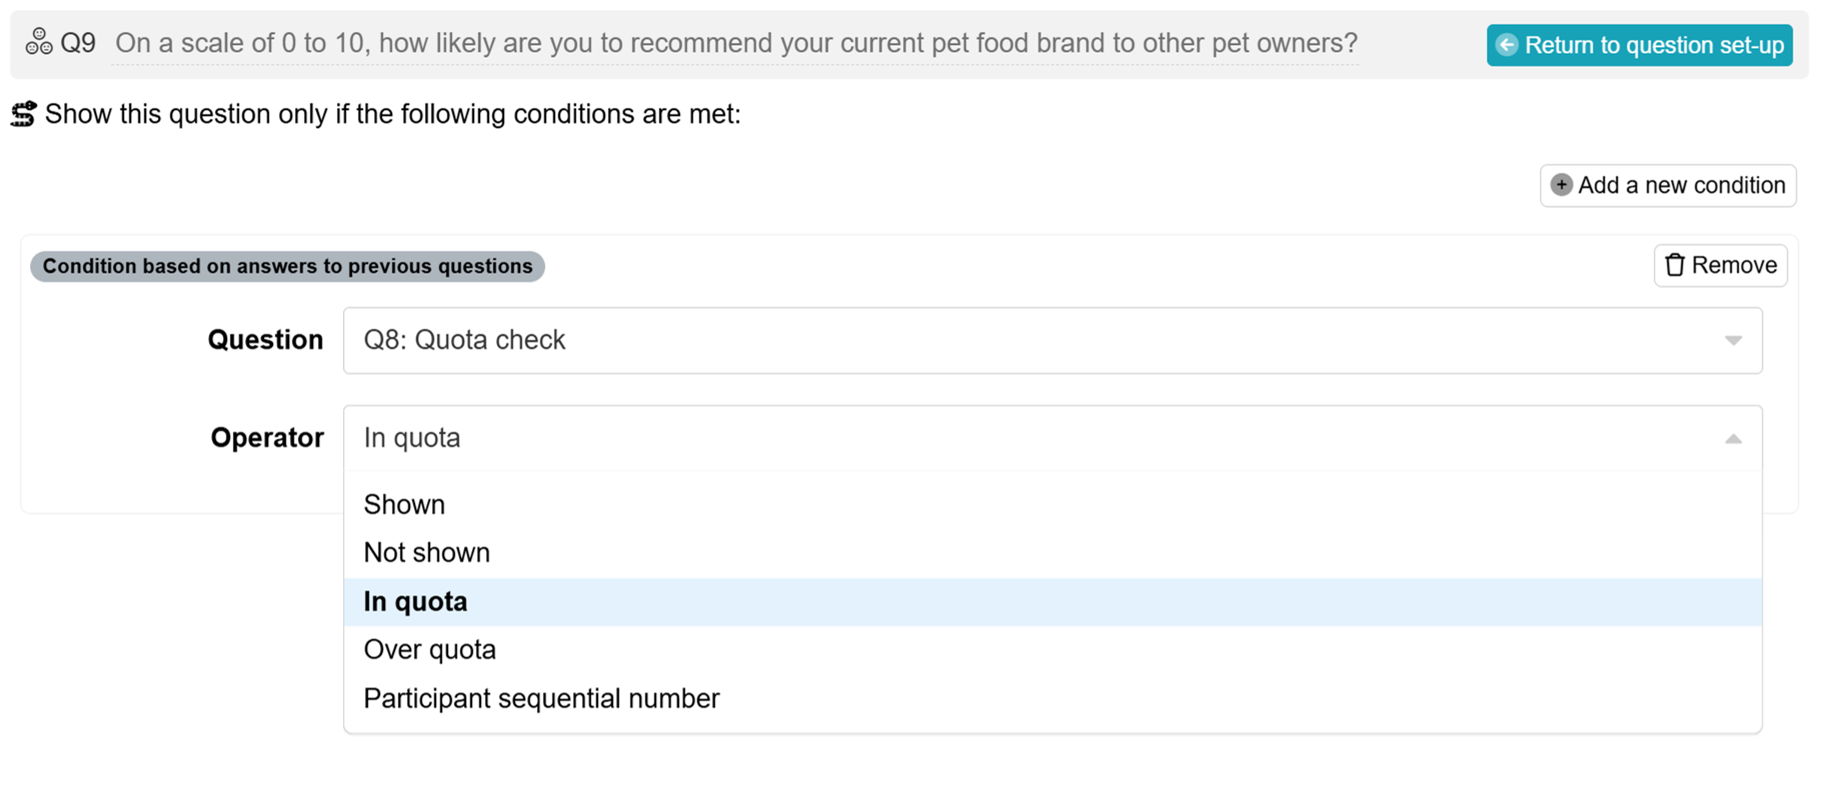
Task: Click the downward chevron on the Question dropdown
Action: pos(1732,340)
